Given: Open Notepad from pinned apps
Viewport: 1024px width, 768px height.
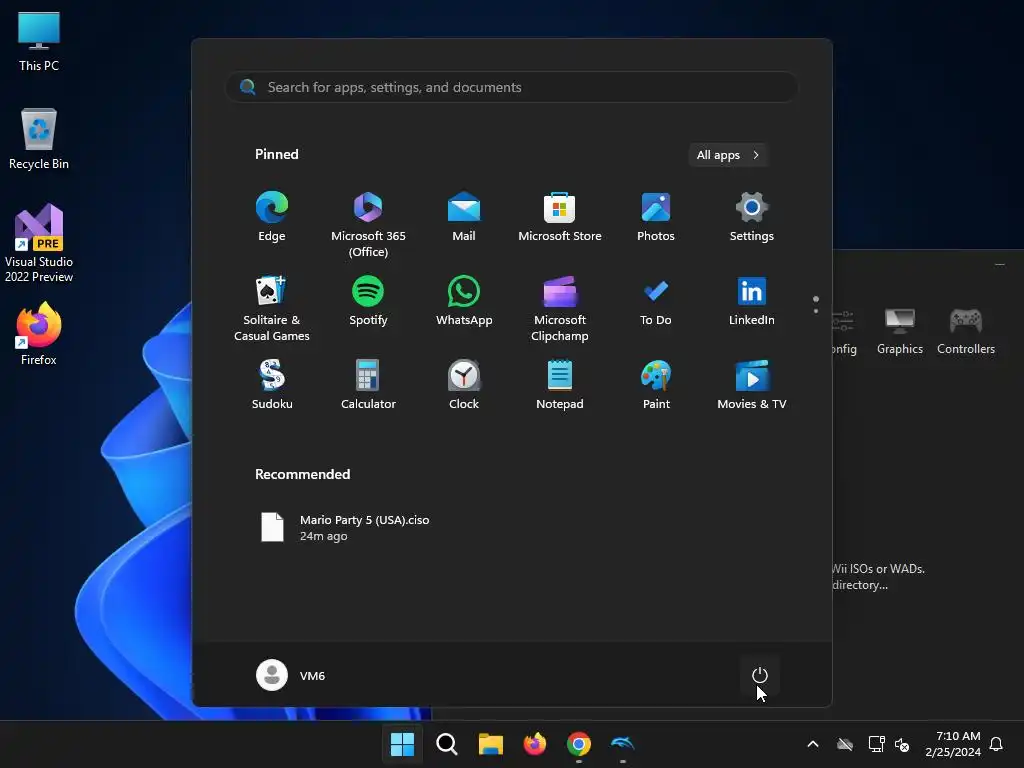Looking at the screenshot, I should 560,385.
